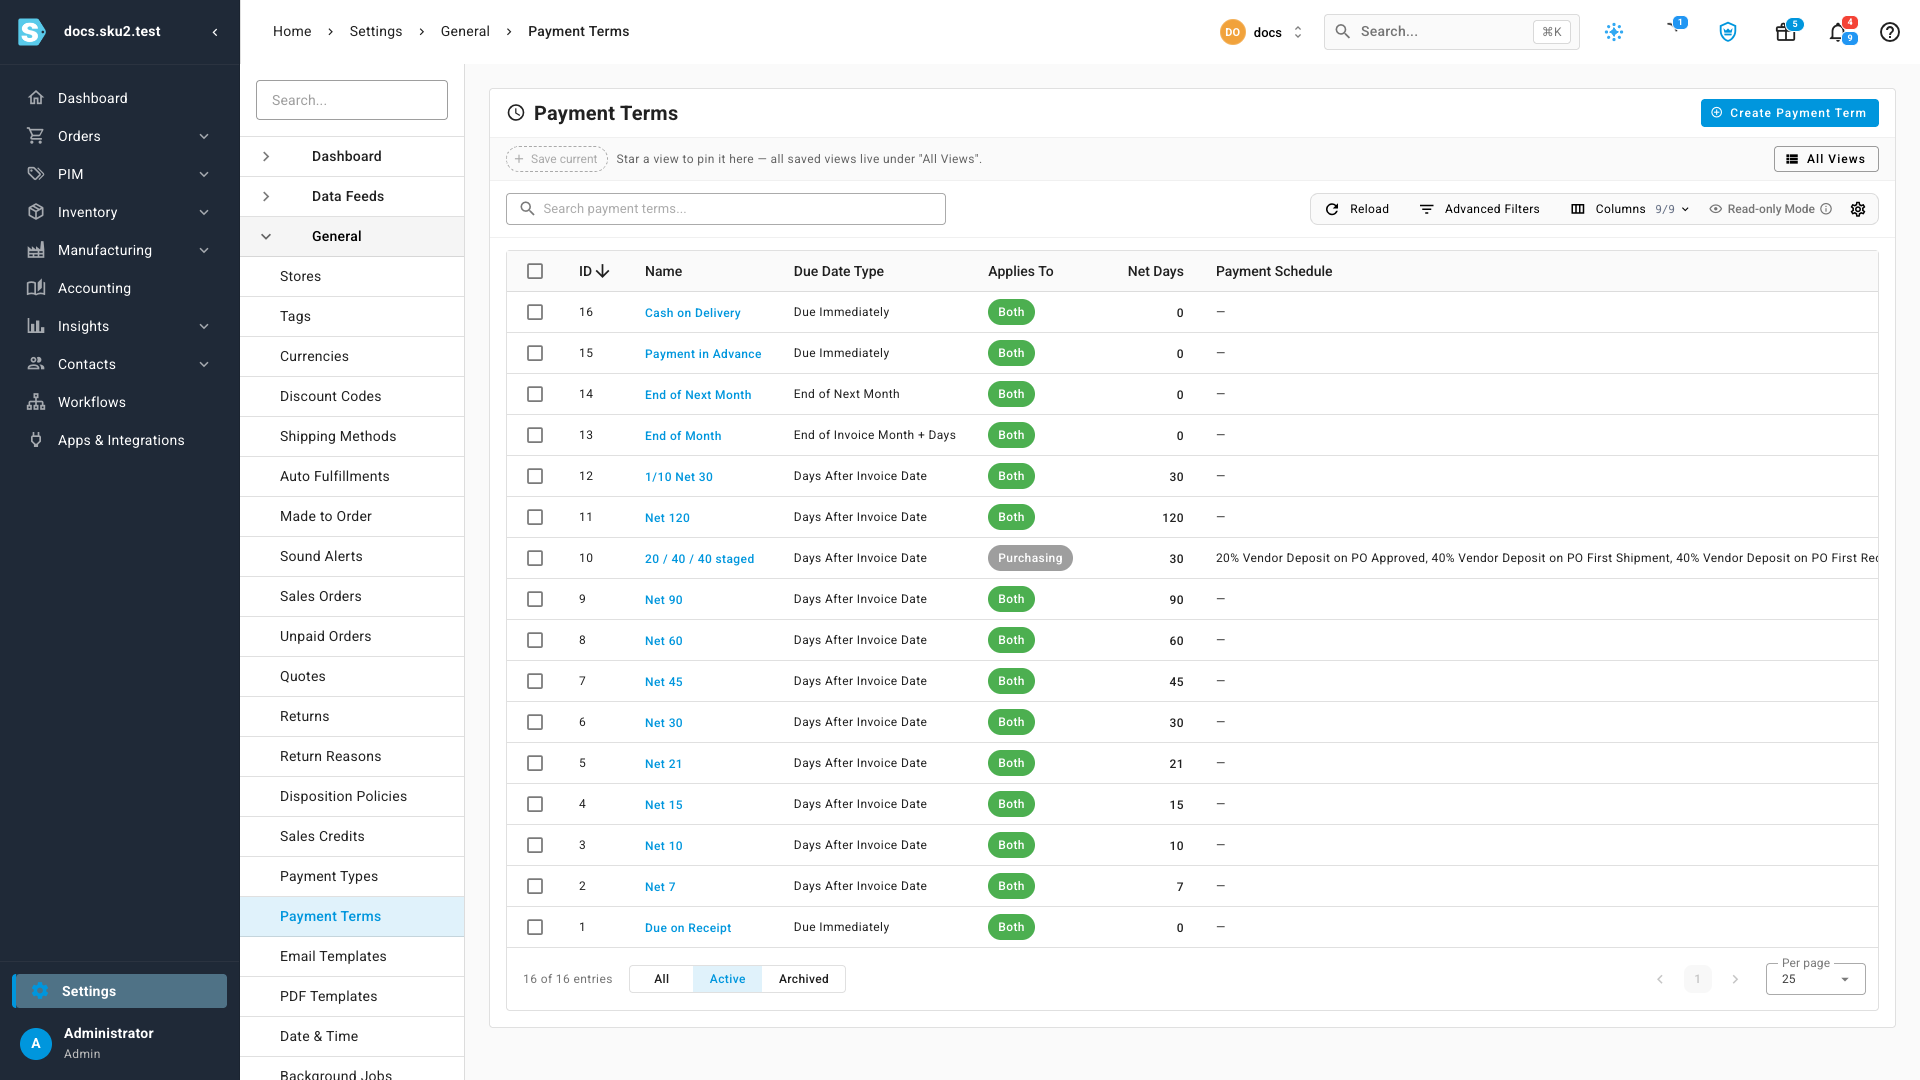
Task: Open the notifications bell icon
Action: coord(1838,32)
